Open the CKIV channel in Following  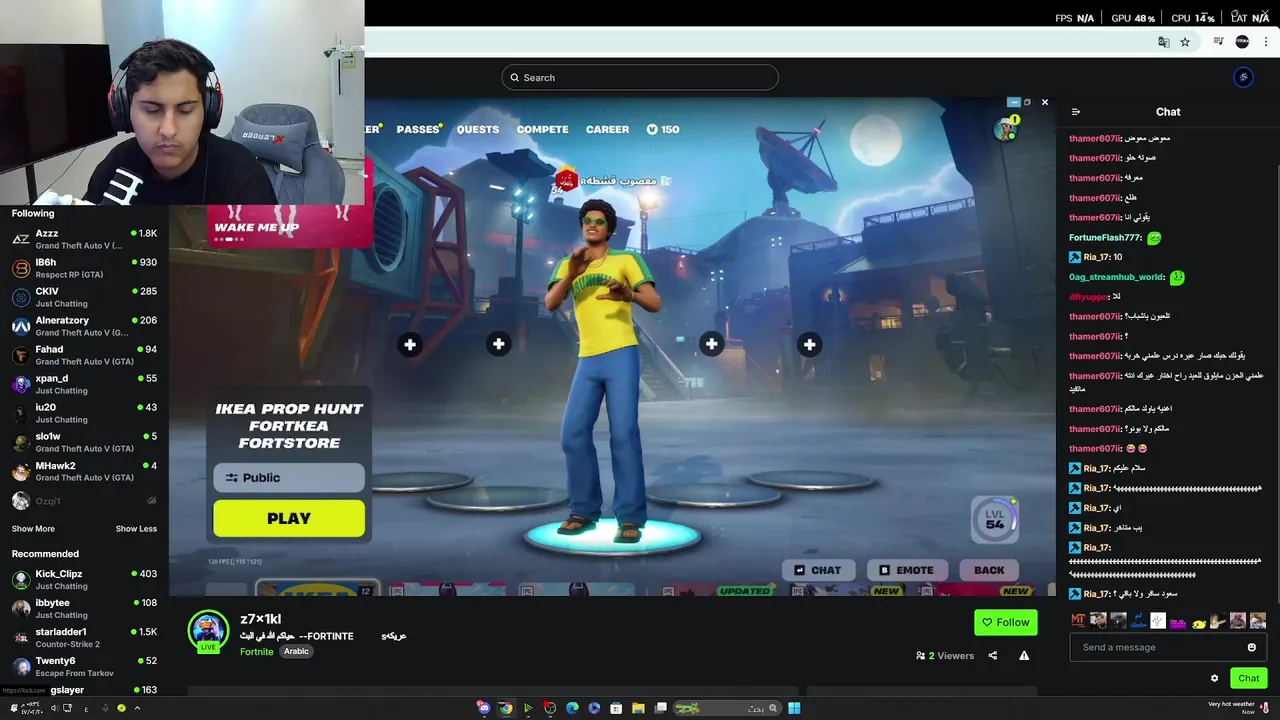point(84,297)
